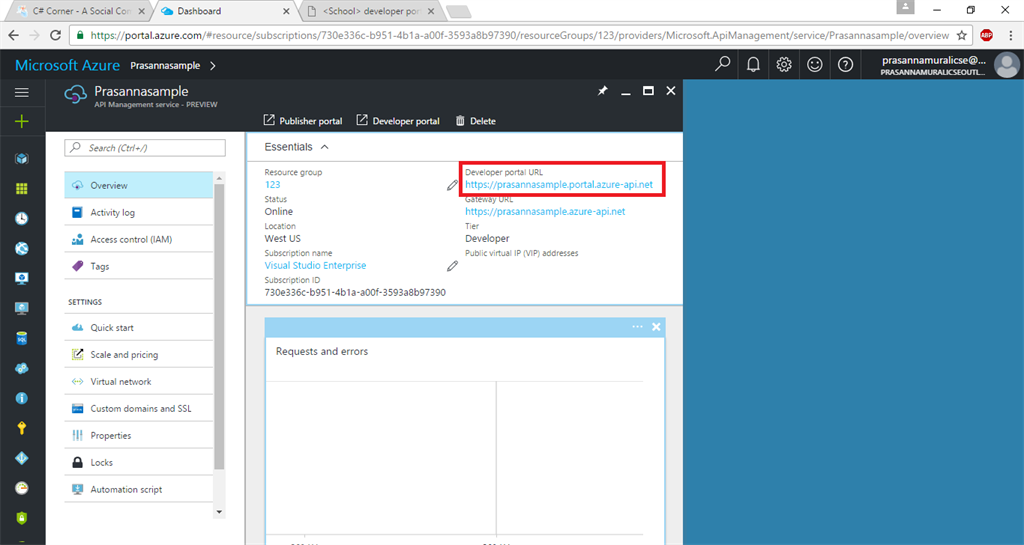Open the Developer portal toolbar button
The height and width of the screenshot is (545, 1024).
coord(398,121)
